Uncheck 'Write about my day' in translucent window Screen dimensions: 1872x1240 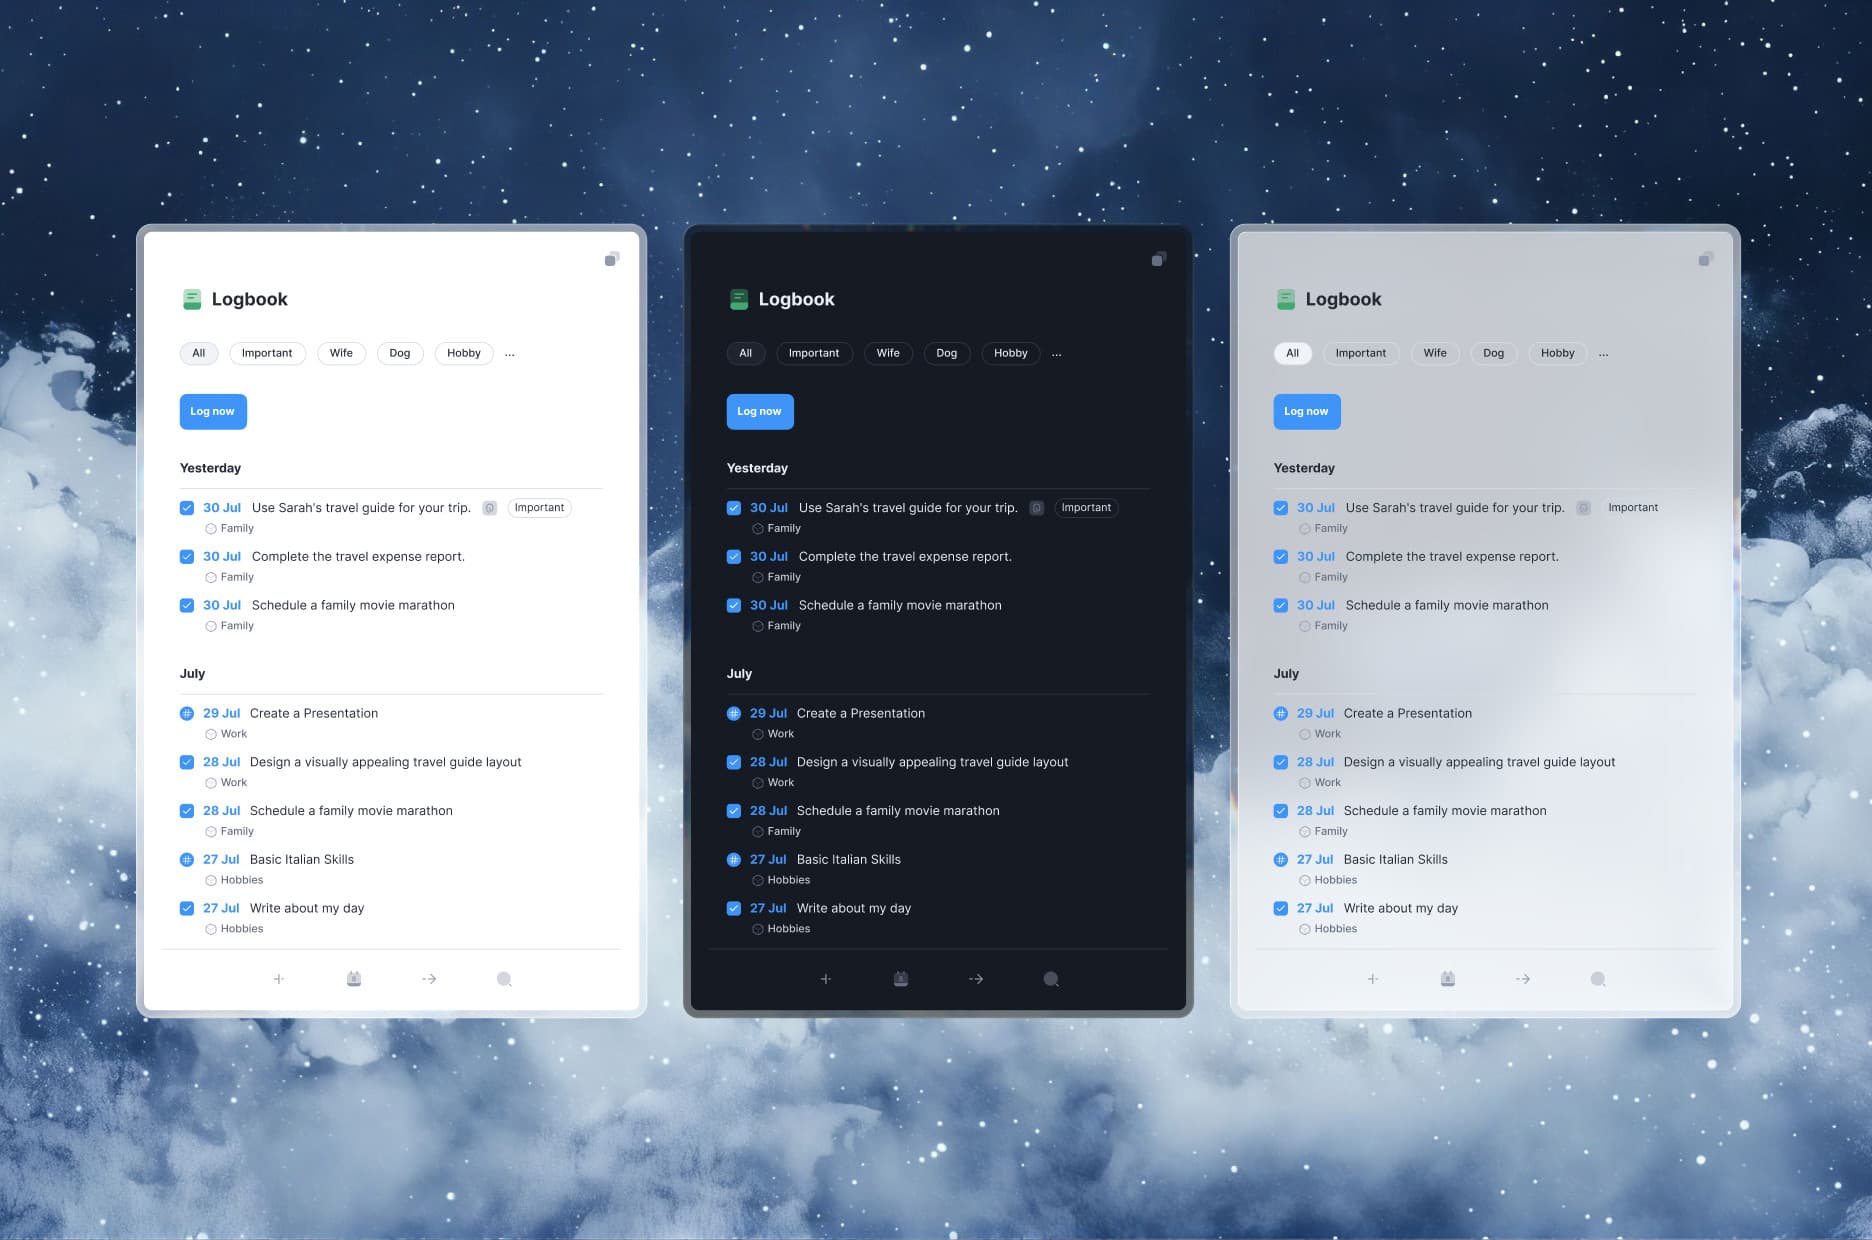coord(1281,909)
